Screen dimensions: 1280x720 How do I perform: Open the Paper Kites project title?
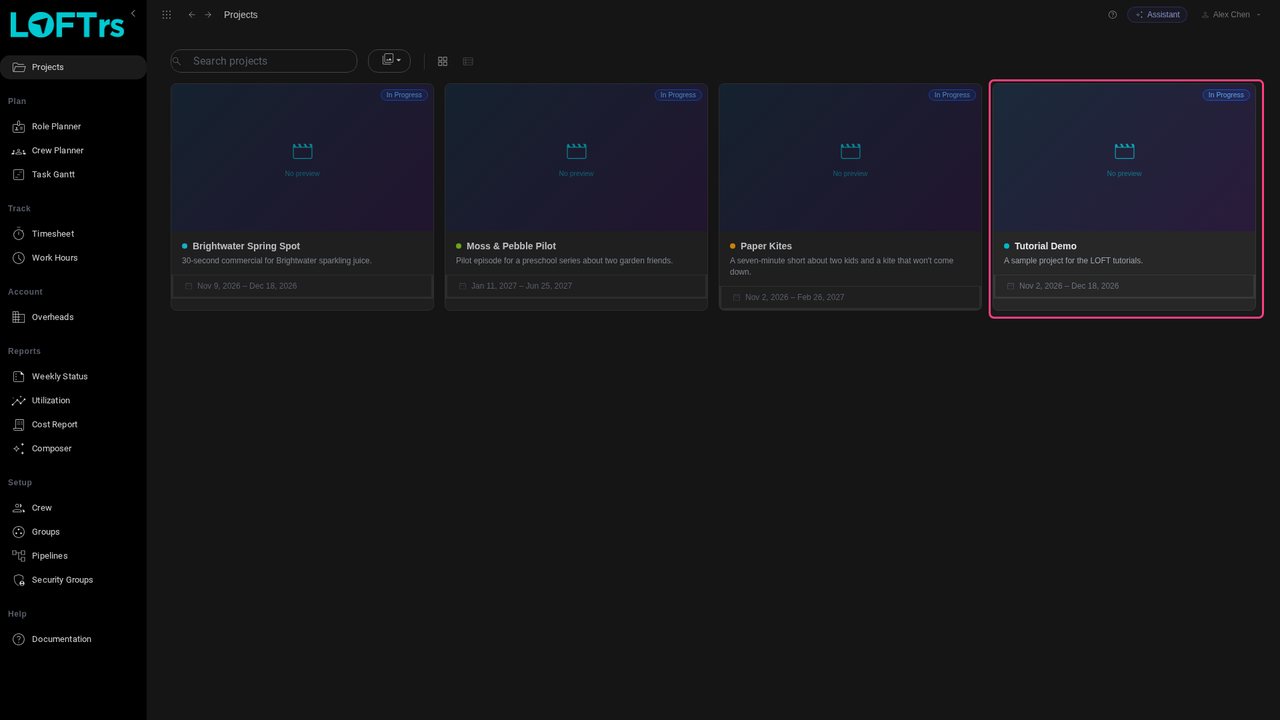coord(766,246)
